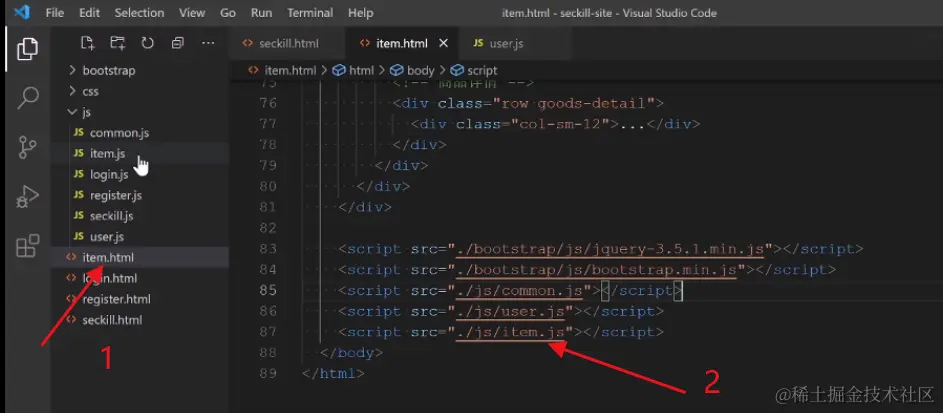
Task: Open the Search view in activity bar
Action: [x=28, y=97]
